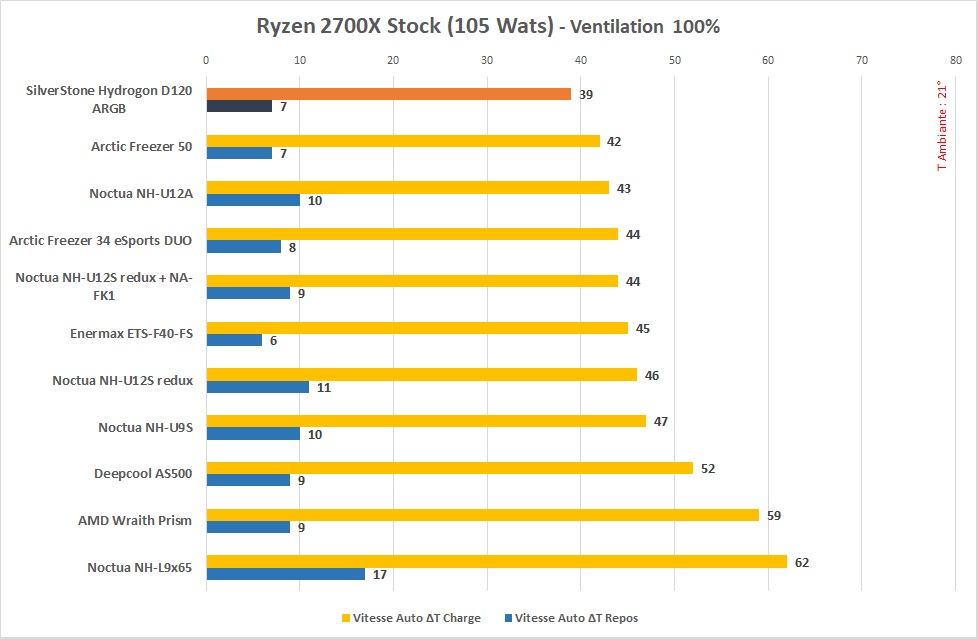978x639 pixels.
Task: Select Noctua NH-U12S redux + NA-FK1 label
Action: [104, 286]
